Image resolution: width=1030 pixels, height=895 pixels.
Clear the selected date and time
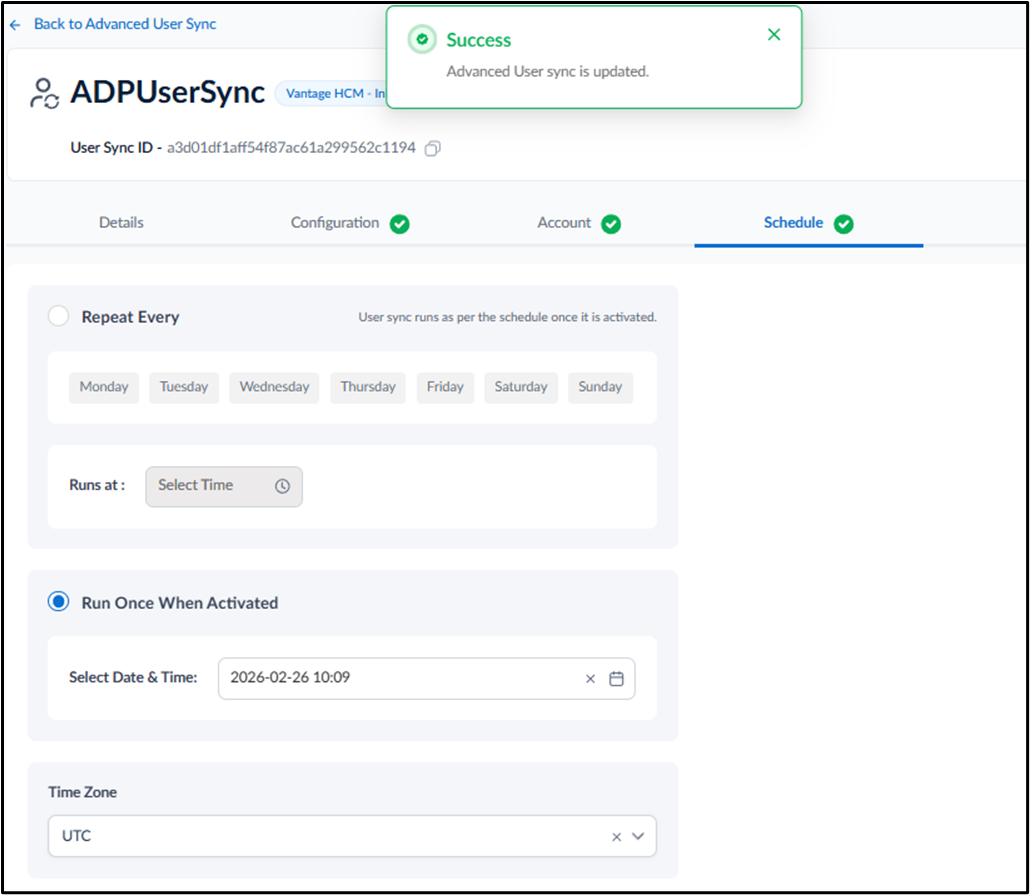pos(590,679)
